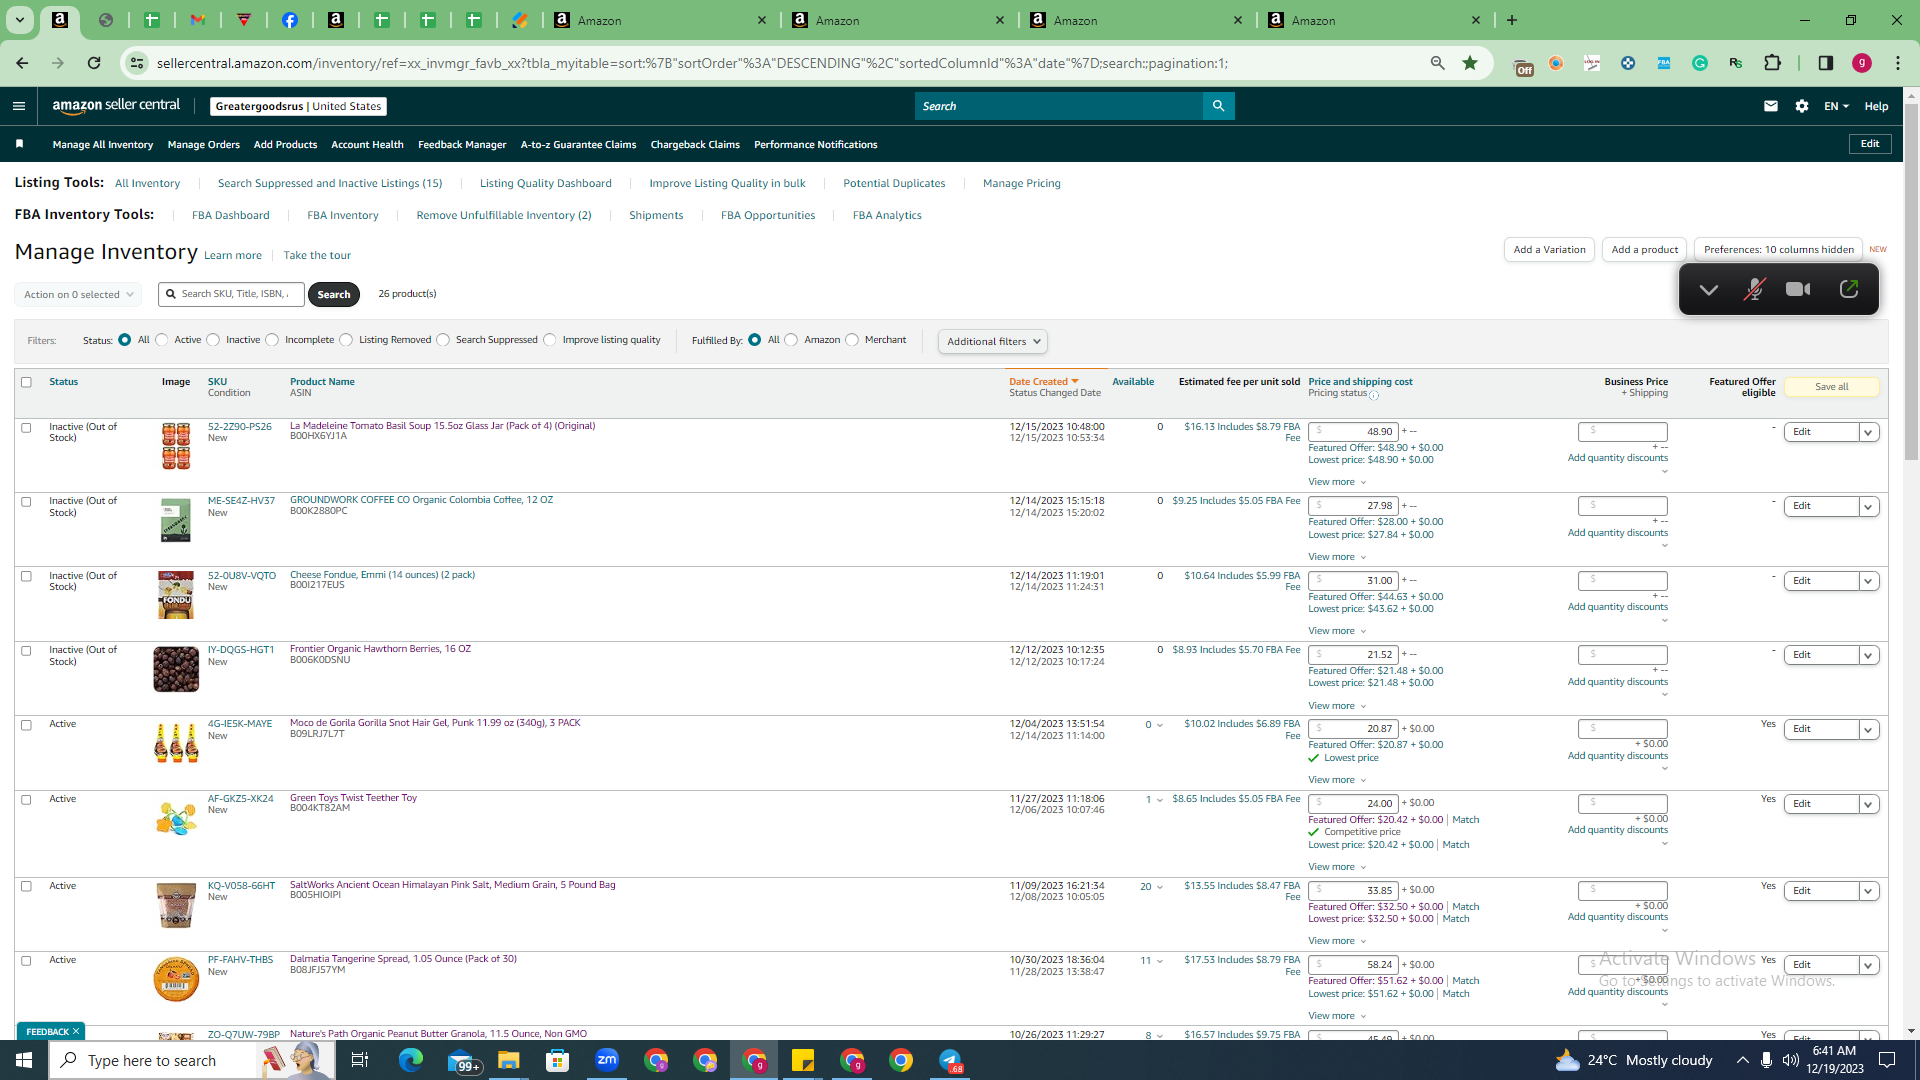Open Manage Orders in the navigation bar
This screenshot has height=1080, width=1920.
[x=204, y=145]
